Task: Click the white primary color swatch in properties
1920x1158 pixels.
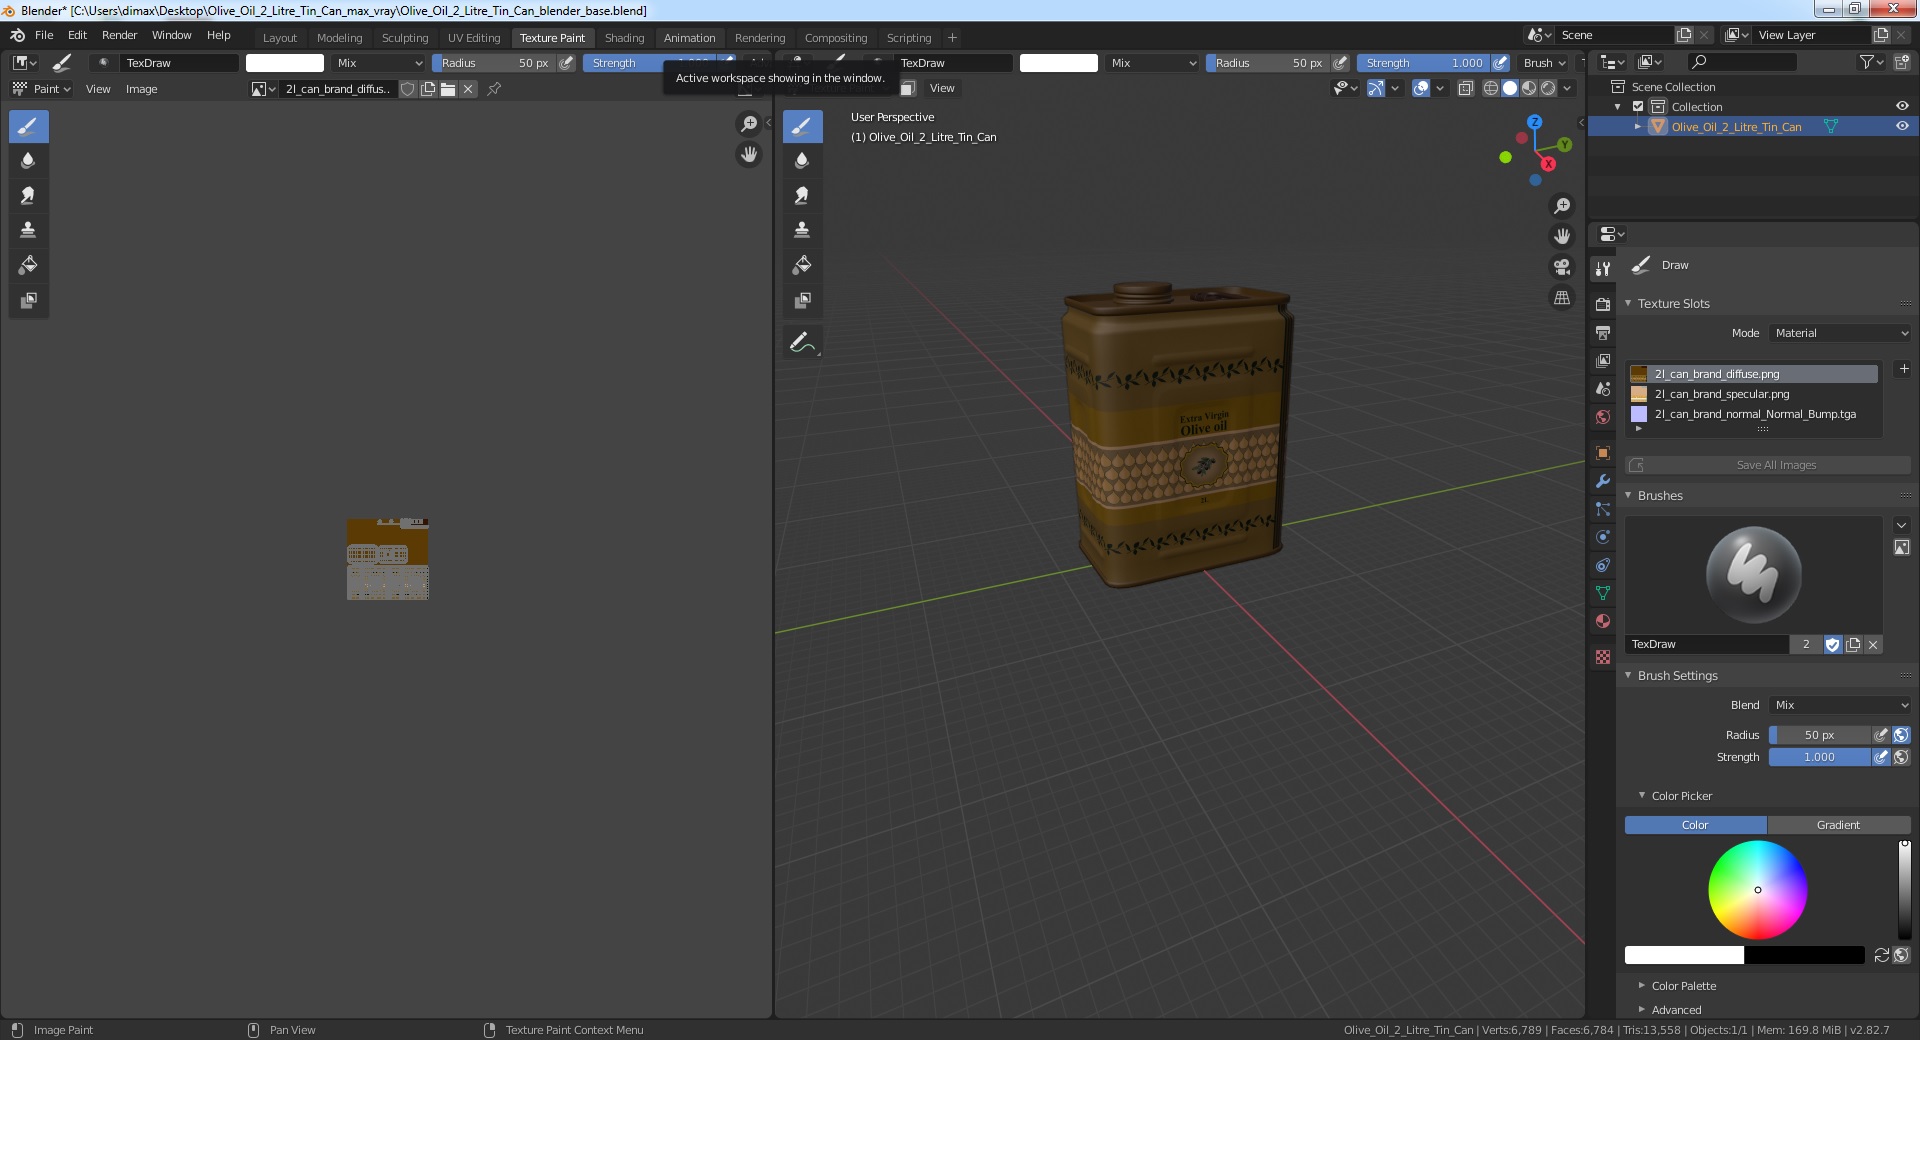Action: 1684,955
